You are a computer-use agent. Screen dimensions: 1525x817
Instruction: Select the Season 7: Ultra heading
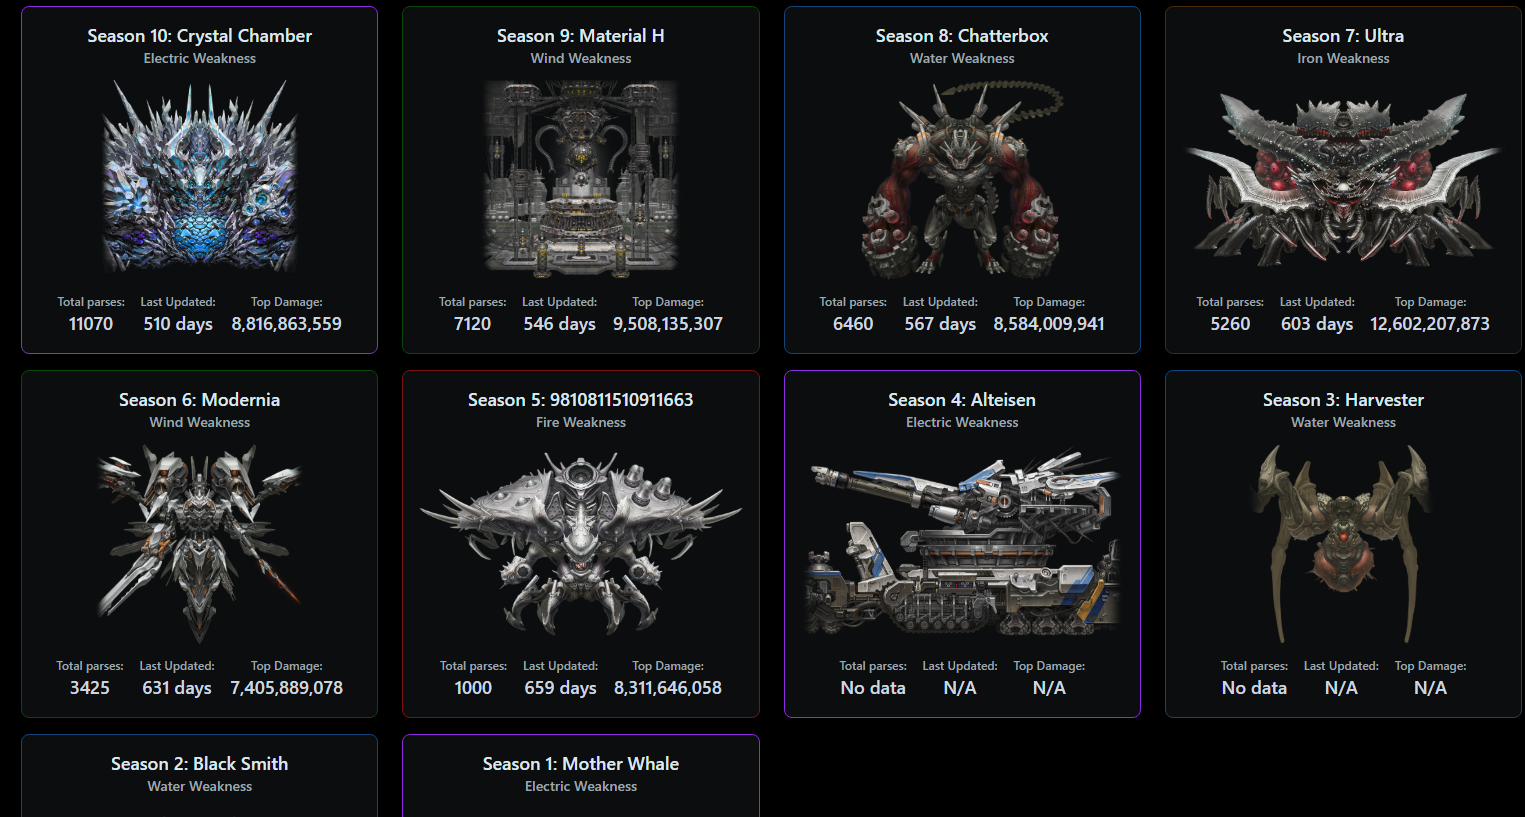tap(1343, 36)
